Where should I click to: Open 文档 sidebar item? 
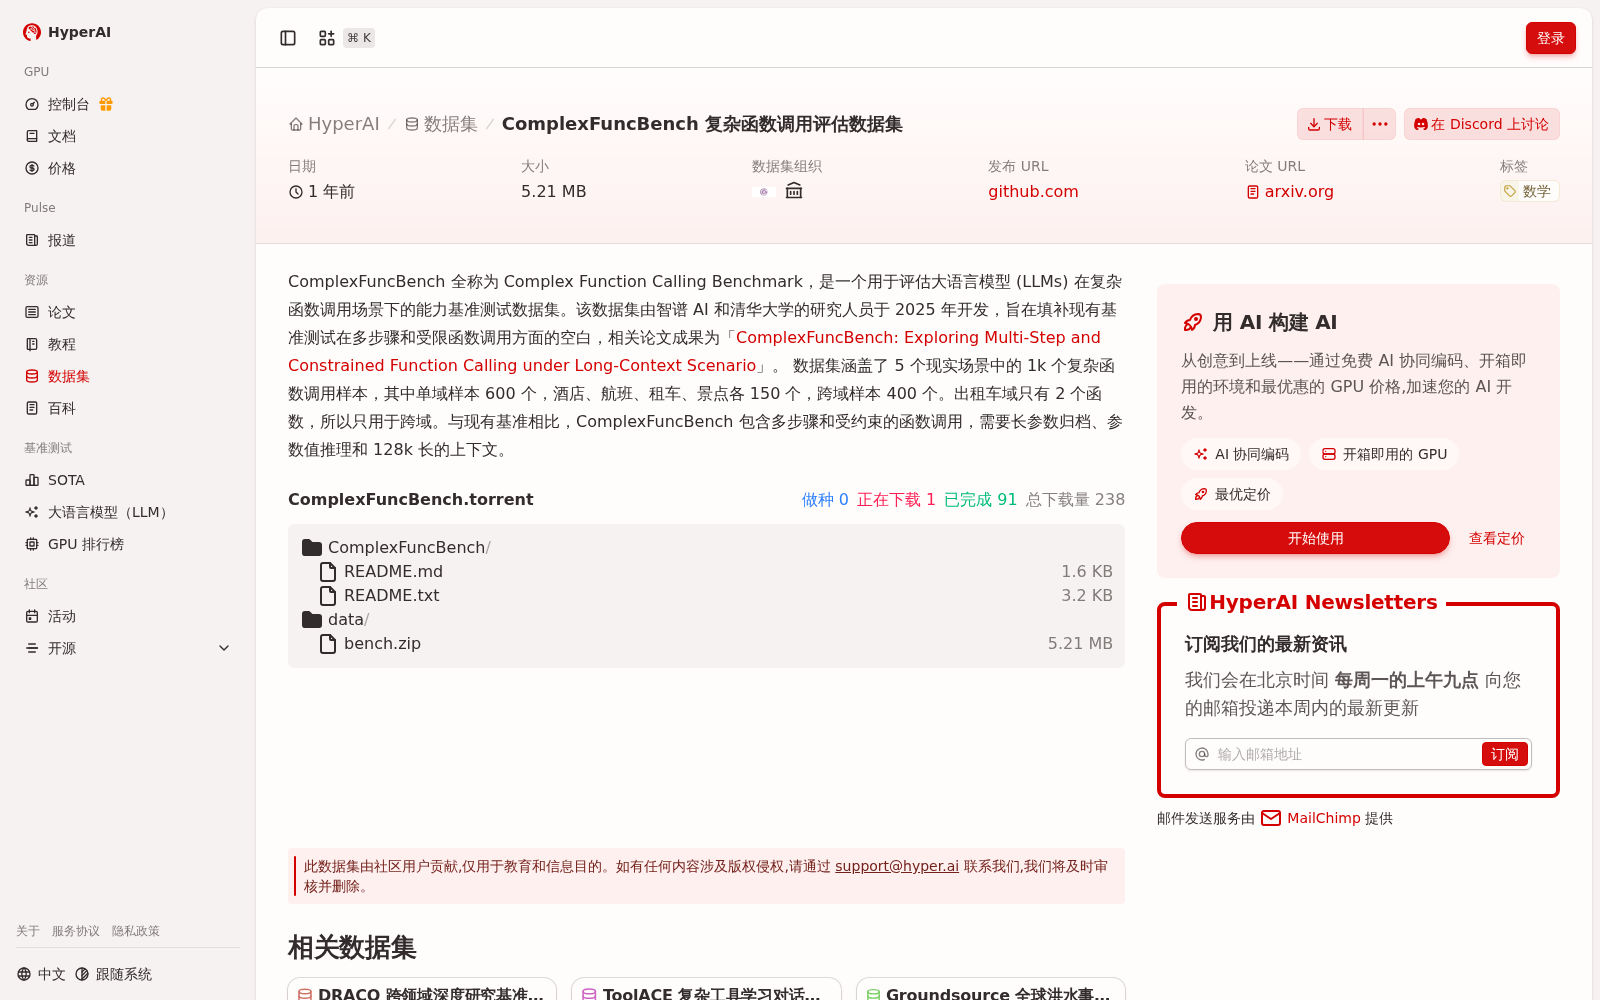click(128, 136)
